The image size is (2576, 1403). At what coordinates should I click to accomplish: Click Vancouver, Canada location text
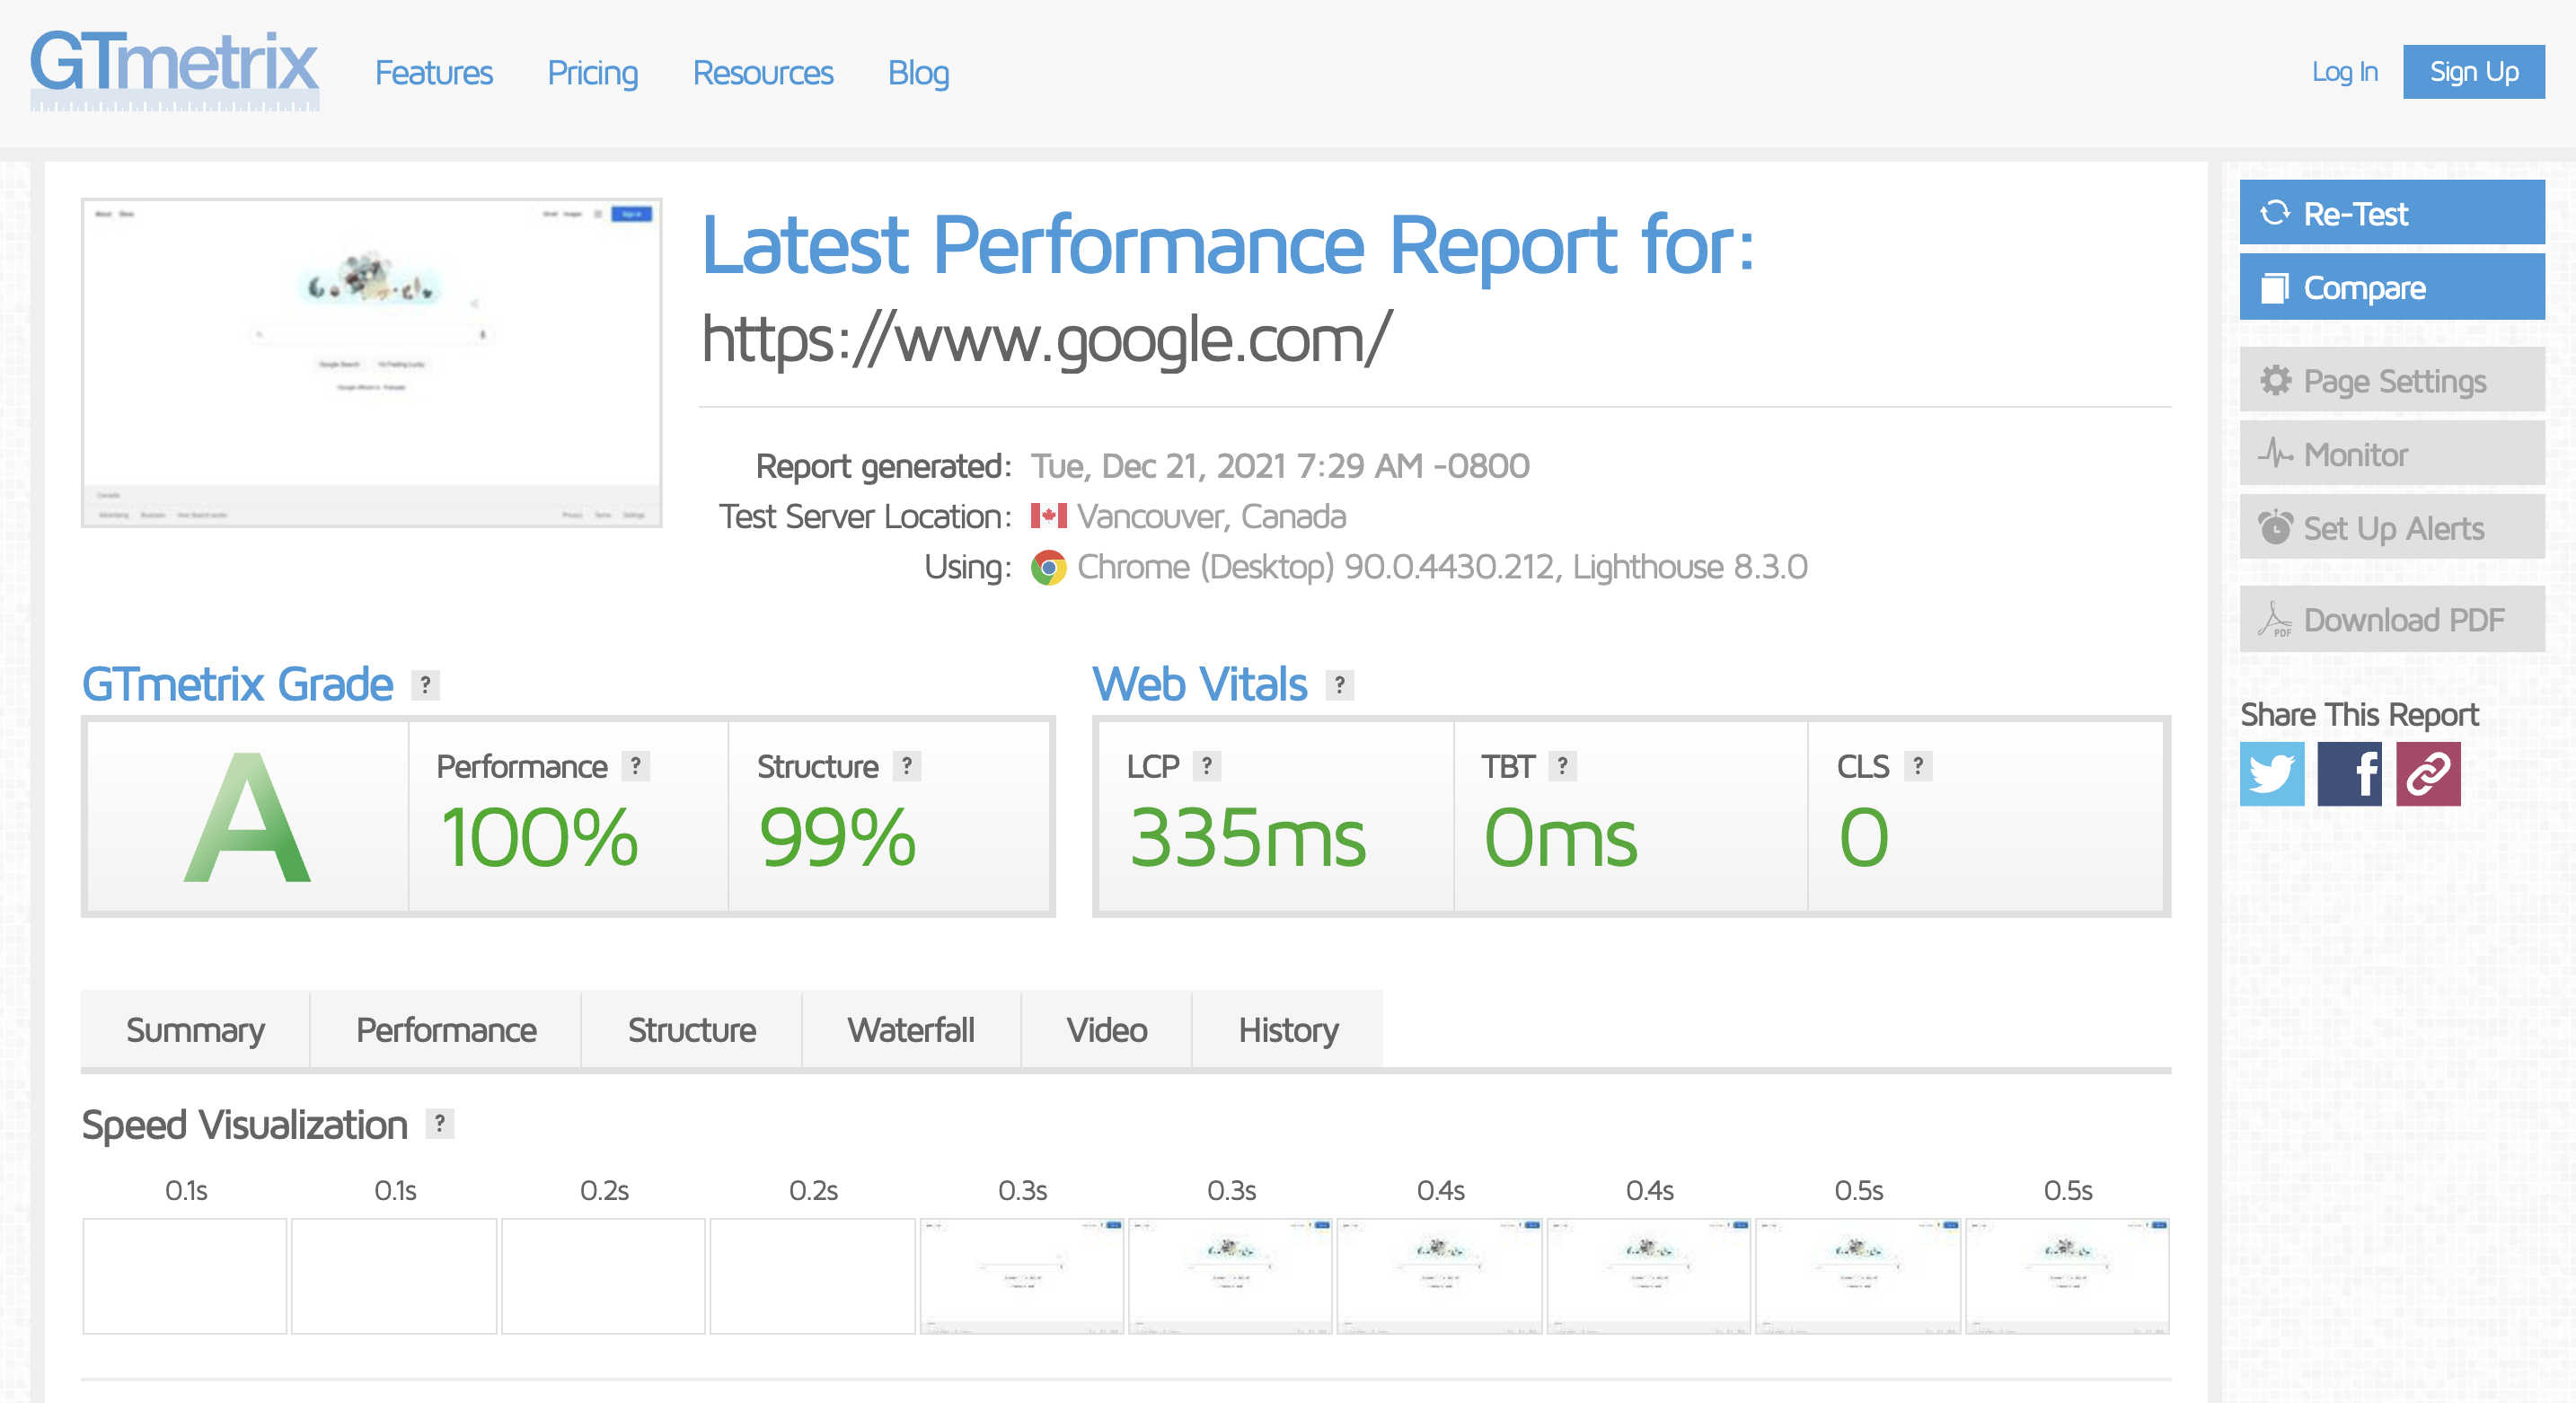point(1211,516)
